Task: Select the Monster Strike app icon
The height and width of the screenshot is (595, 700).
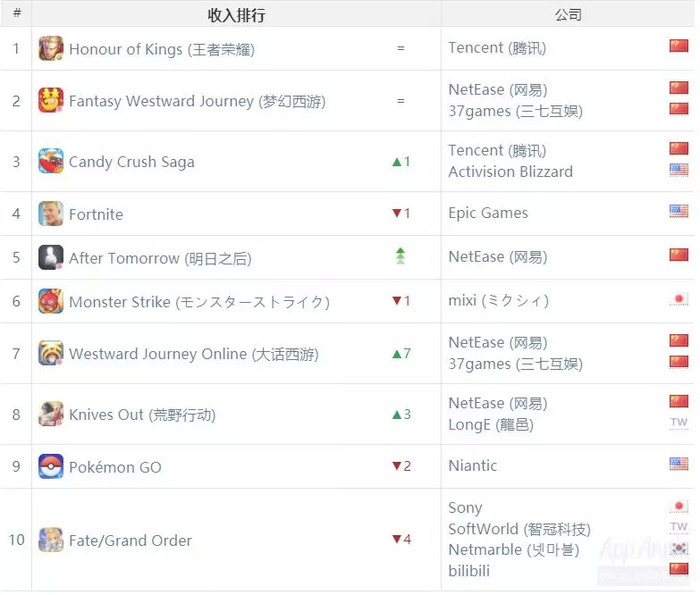Action: [50, 301]
